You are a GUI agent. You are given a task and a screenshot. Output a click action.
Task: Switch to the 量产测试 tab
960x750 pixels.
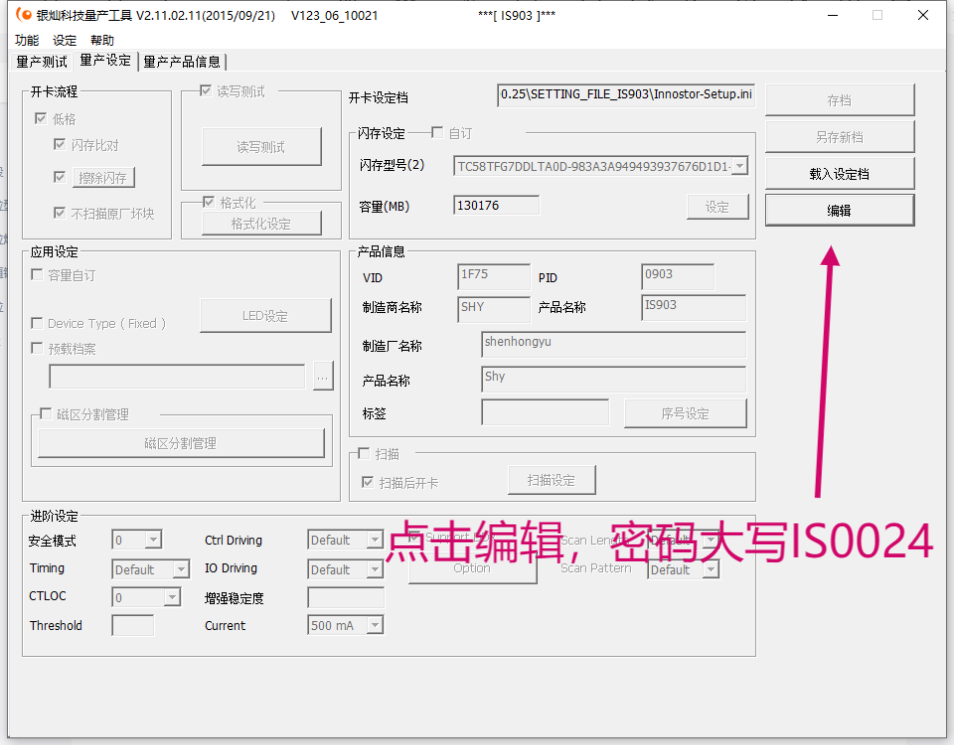[40, 61]
